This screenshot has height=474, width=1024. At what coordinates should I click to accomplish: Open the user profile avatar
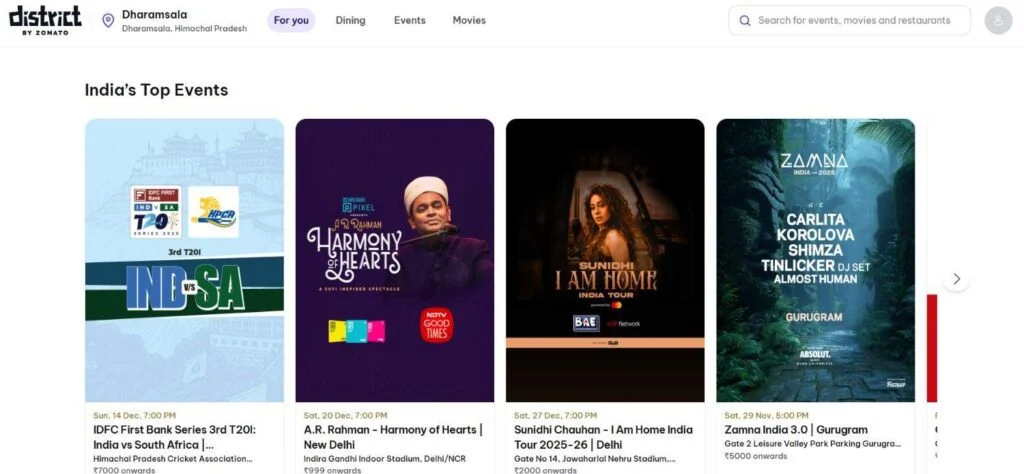tap(998, 20)
